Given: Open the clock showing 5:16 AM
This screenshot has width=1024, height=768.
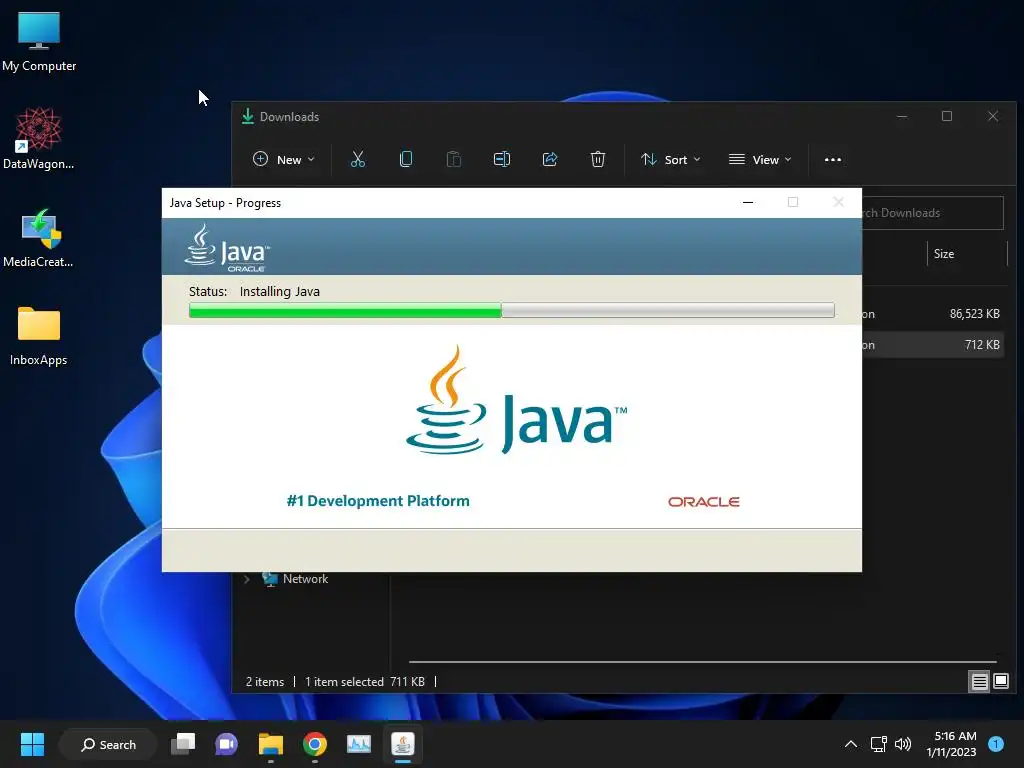Looking at the screenshot, I should (952, 744).
